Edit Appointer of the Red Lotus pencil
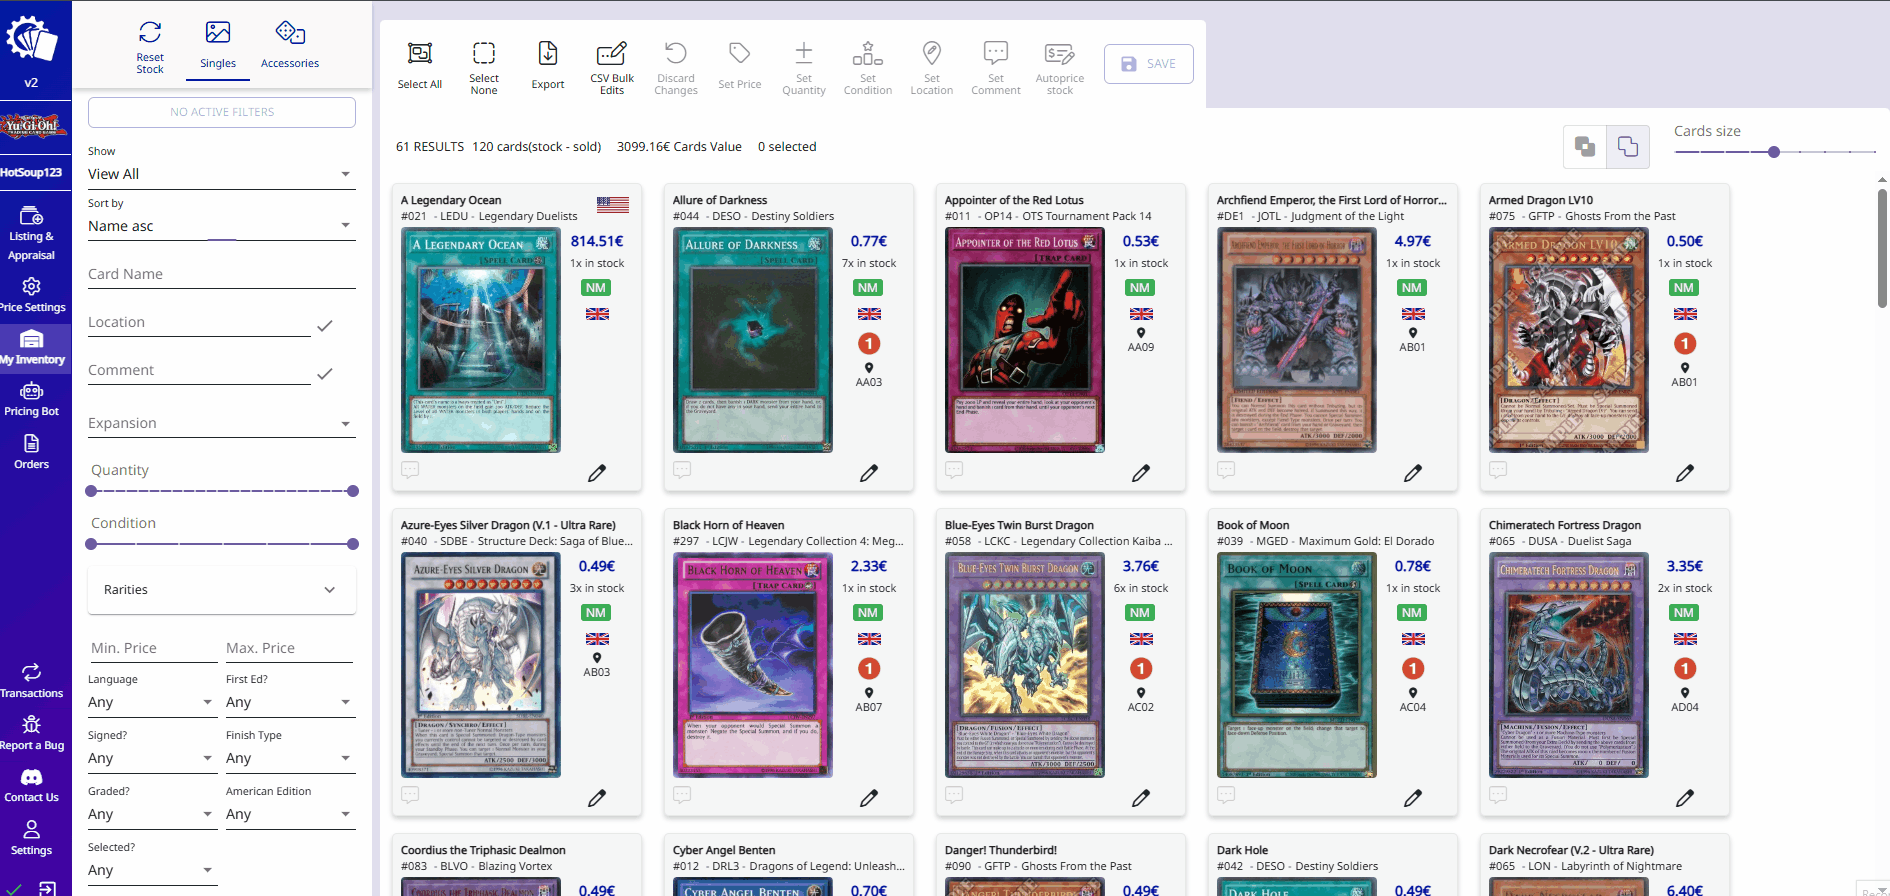 pos(1141,473)
